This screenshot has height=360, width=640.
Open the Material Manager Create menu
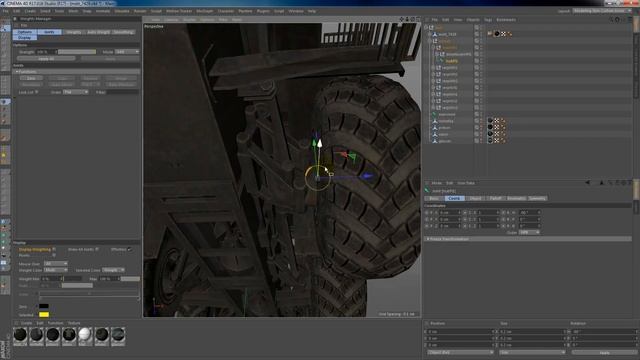[27, 323]
